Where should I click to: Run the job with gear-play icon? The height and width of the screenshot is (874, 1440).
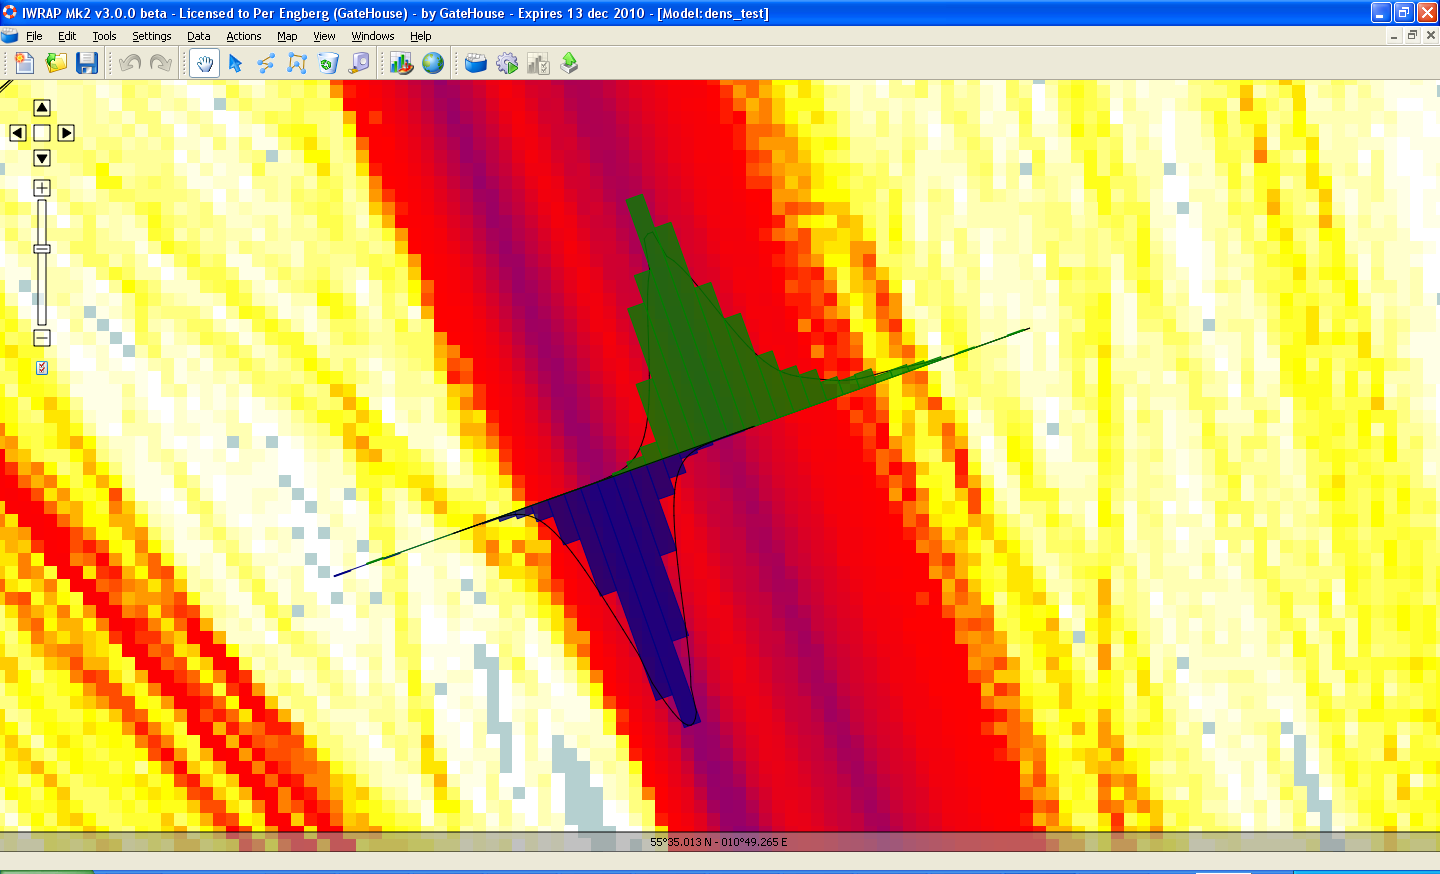pyautogui.click(x=507, y=63)
